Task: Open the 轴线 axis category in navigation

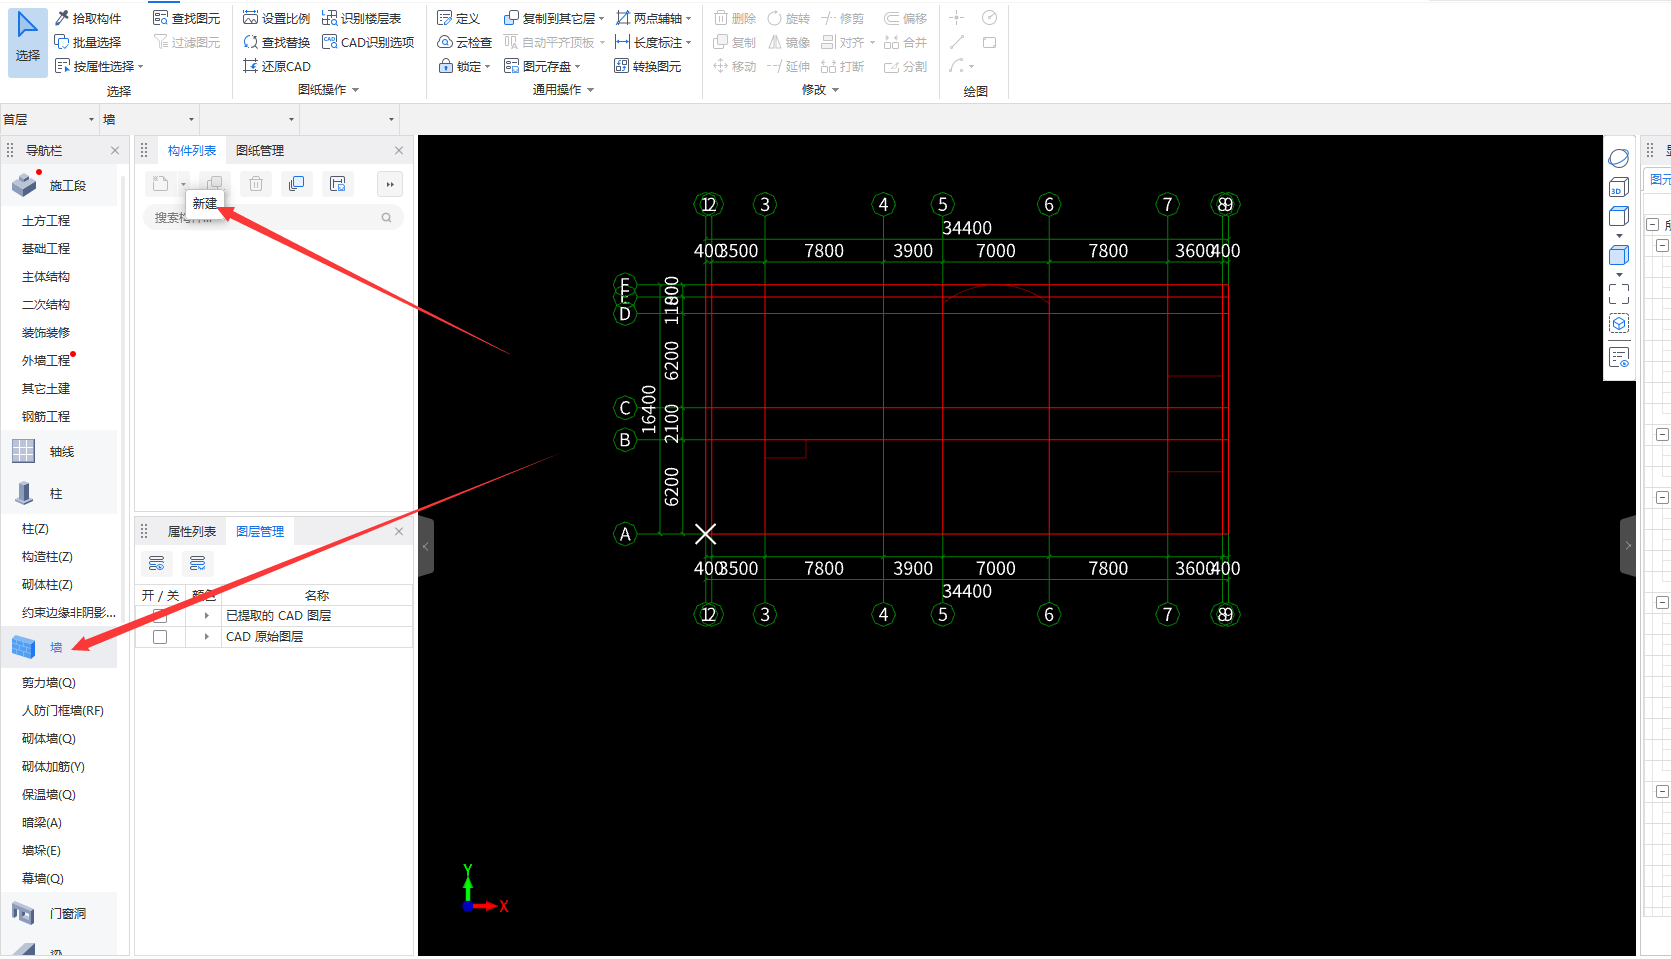Action: pyautogui.click(x=60, y=452)
